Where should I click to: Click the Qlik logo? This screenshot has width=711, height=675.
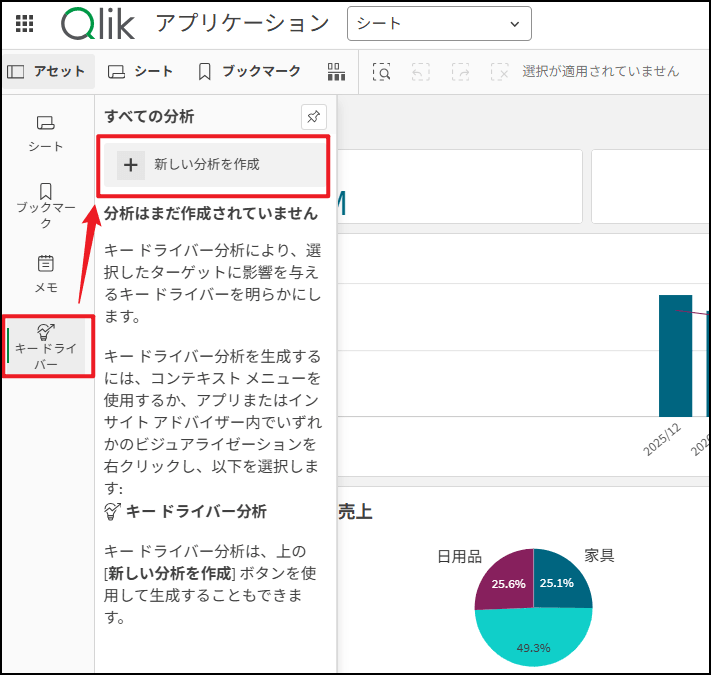point(101,23)
